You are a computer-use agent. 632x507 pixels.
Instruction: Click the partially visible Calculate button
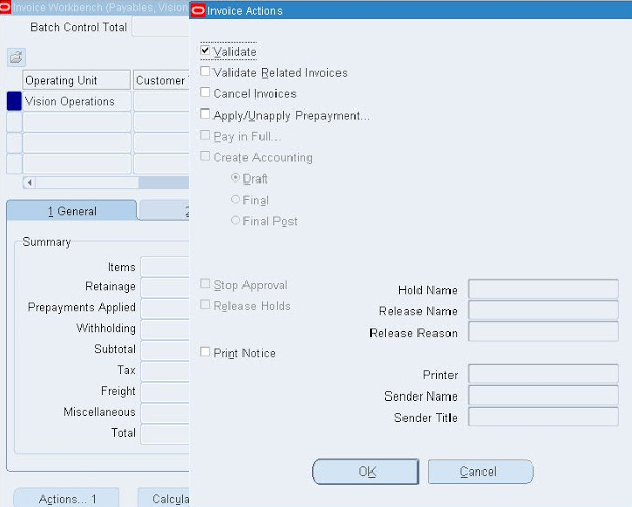coord(164,498)
